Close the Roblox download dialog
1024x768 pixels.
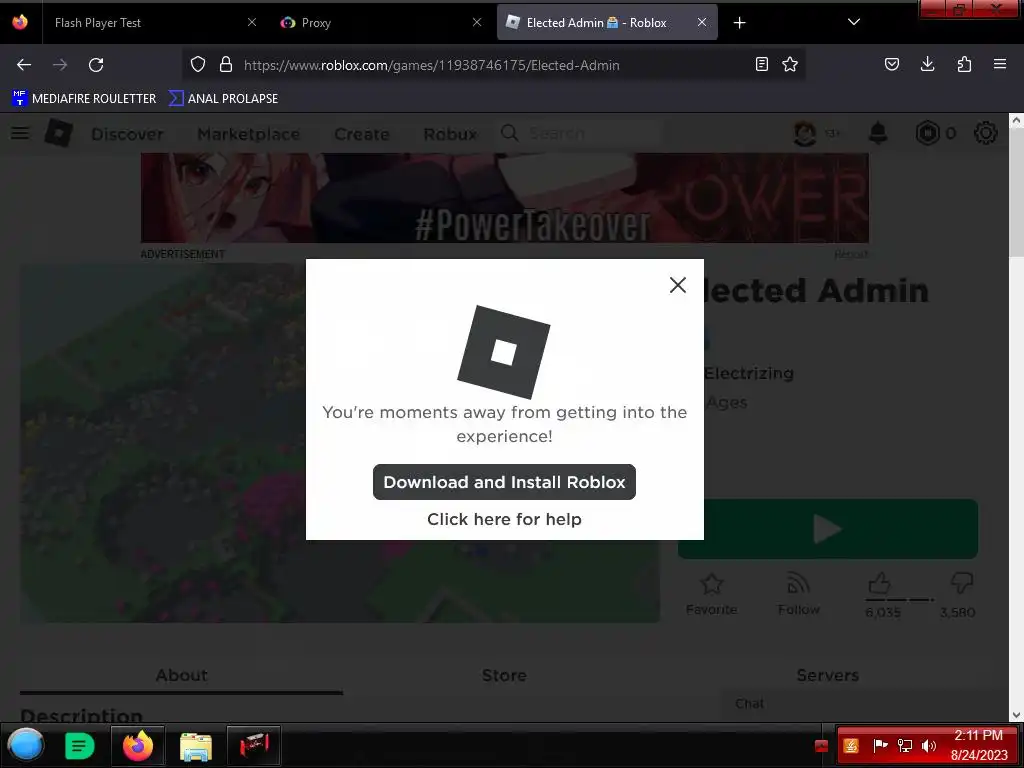click(x=677, y=285)
